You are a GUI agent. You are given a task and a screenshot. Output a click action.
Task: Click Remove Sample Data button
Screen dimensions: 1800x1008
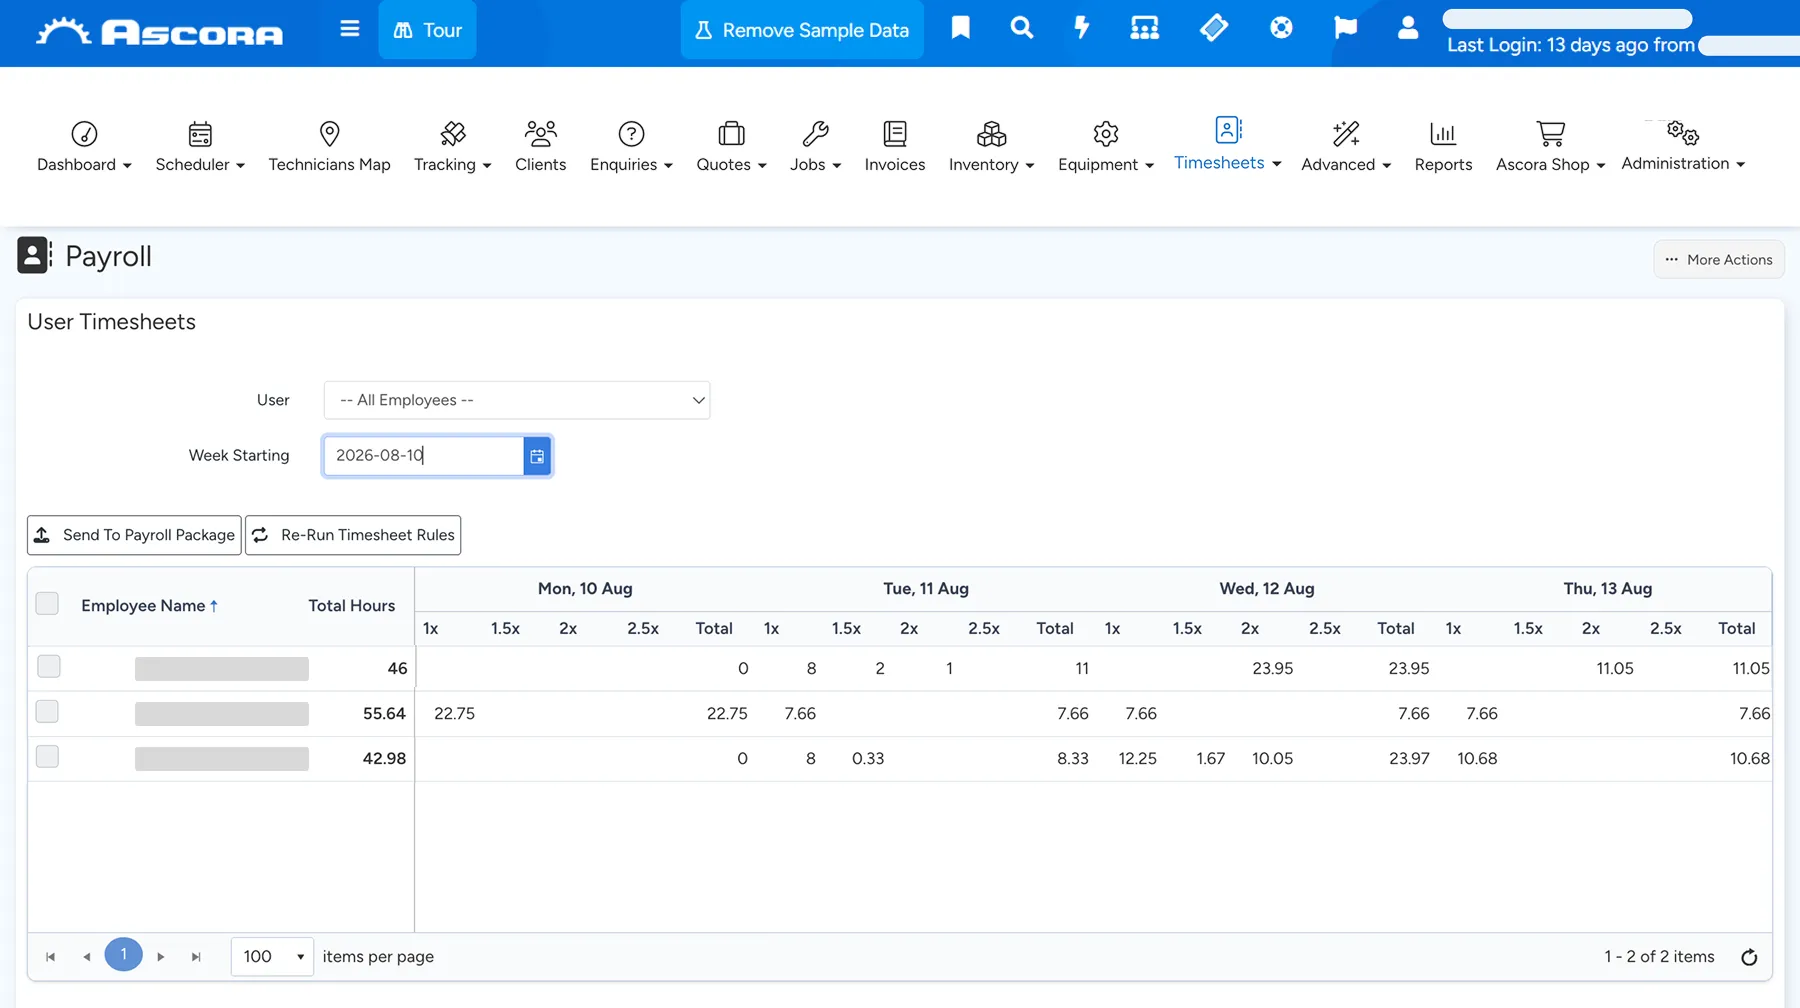pos(802,30)
